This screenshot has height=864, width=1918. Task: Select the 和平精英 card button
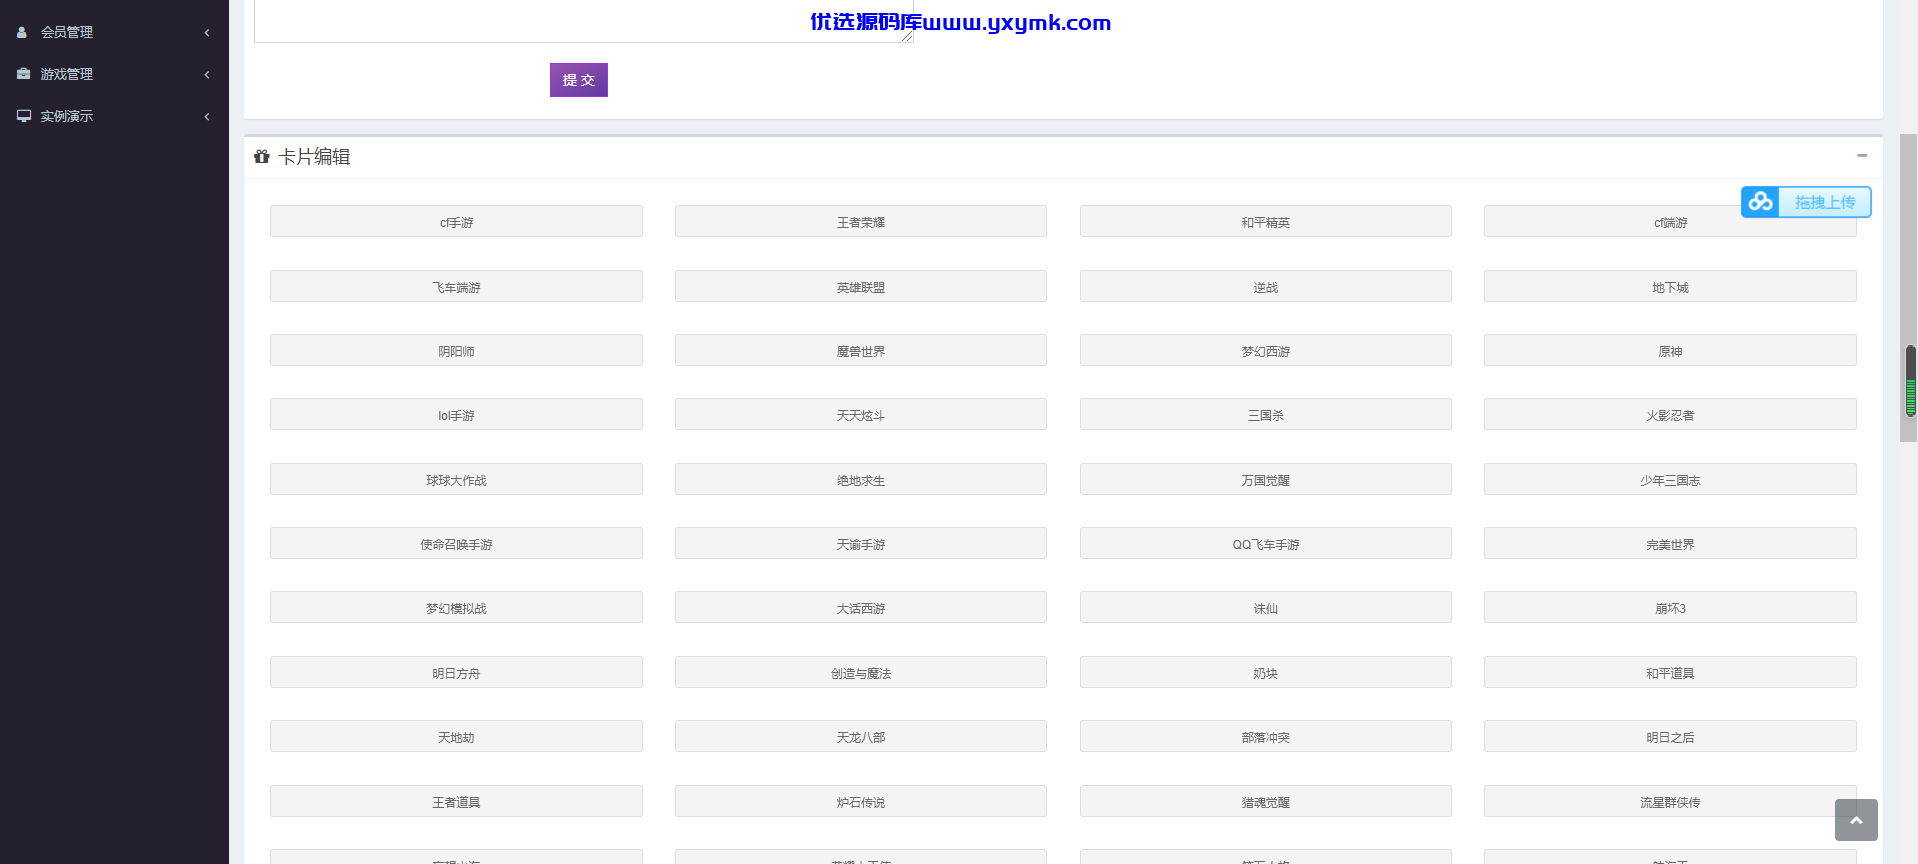tap(1266, 222)
